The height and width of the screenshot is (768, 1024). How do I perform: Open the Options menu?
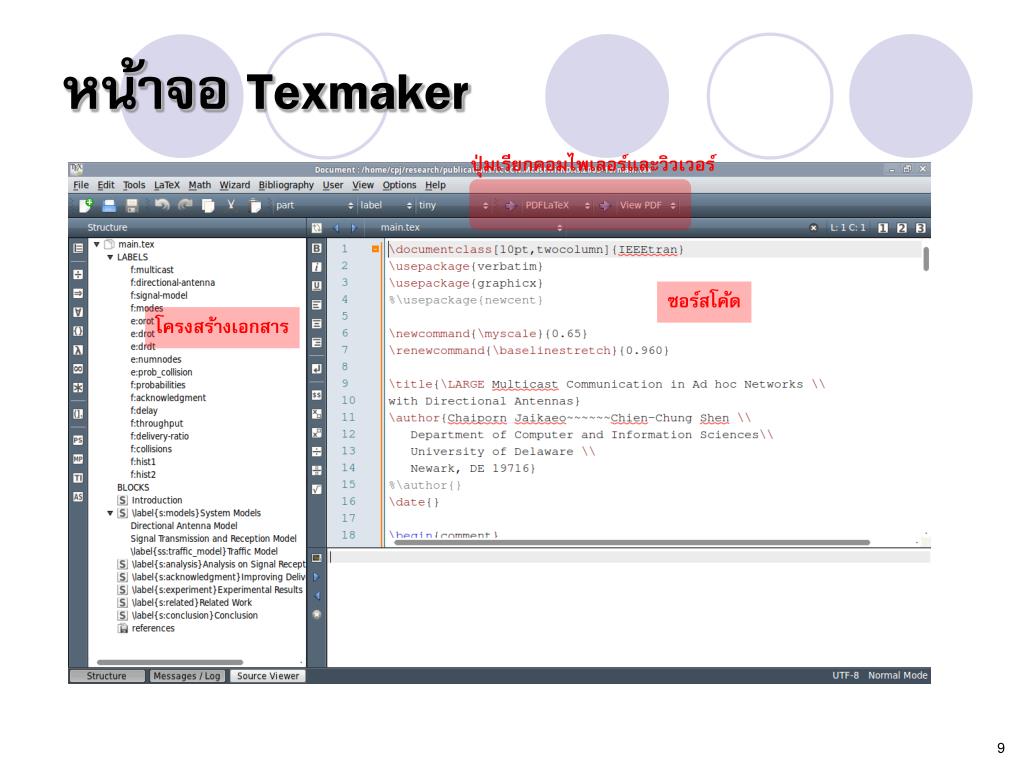point(399,185)
